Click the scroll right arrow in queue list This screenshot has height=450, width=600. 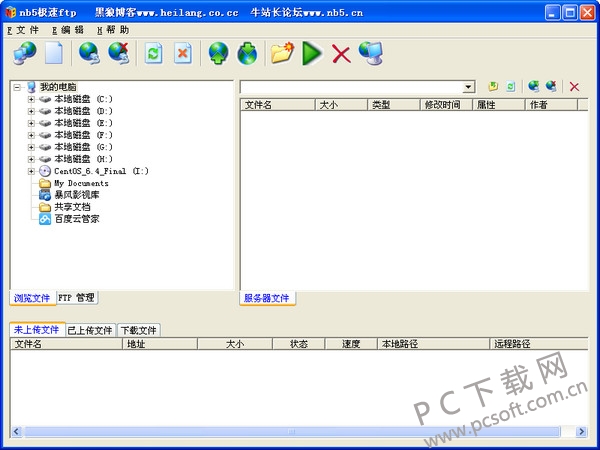point(582,432)
